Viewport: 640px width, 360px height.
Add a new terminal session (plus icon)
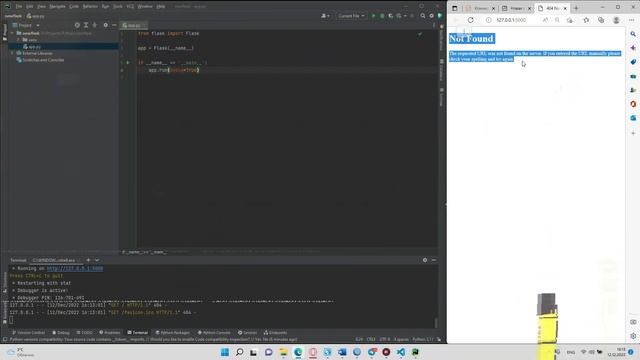[x=88, y=260]
